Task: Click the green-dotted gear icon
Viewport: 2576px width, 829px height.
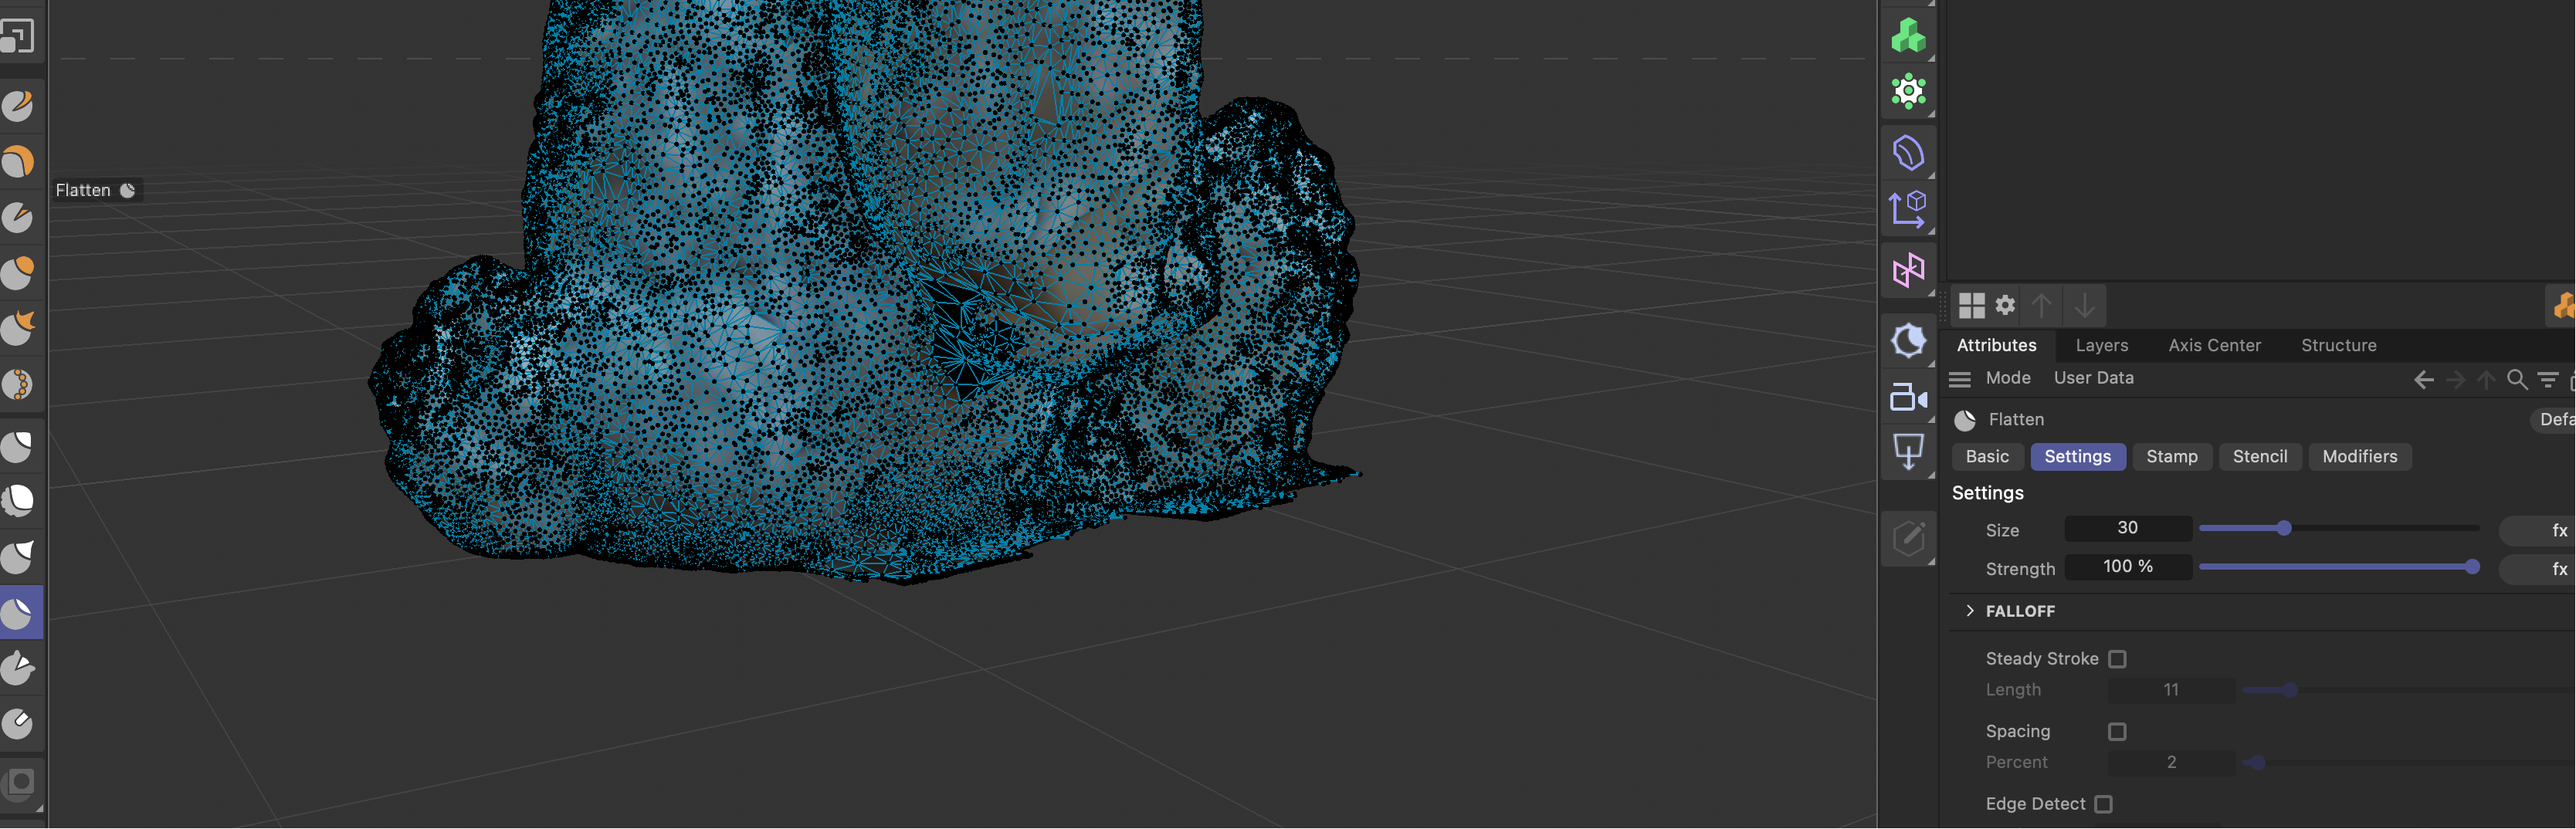Action: tap(1907, 92)
